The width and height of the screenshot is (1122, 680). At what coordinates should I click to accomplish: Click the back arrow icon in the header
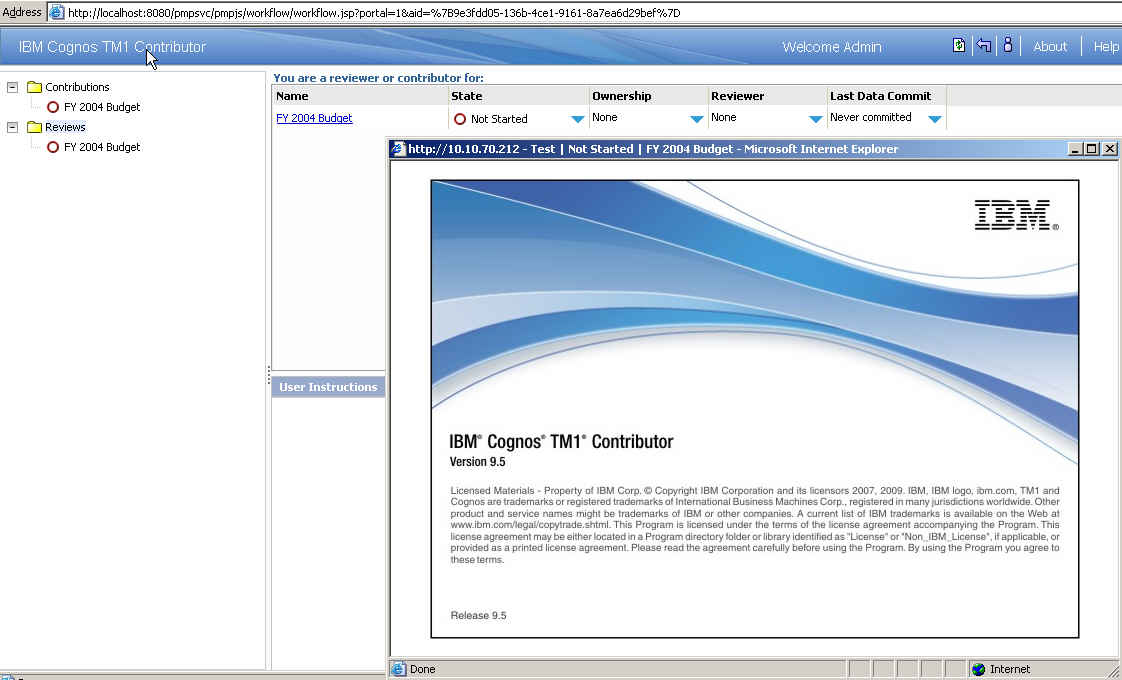pyautogui.click(x=984, y=46)
